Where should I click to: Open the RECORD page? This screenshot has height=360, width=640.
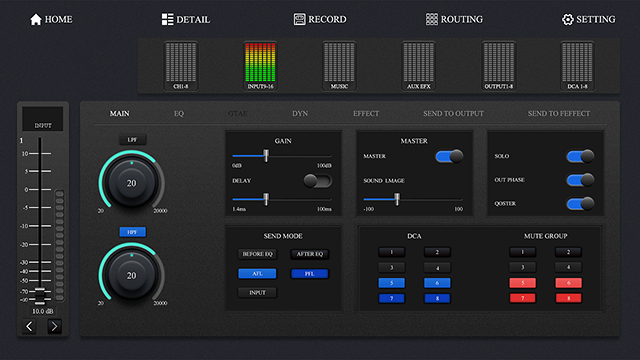pyautogui.click(x=320, y=19)
